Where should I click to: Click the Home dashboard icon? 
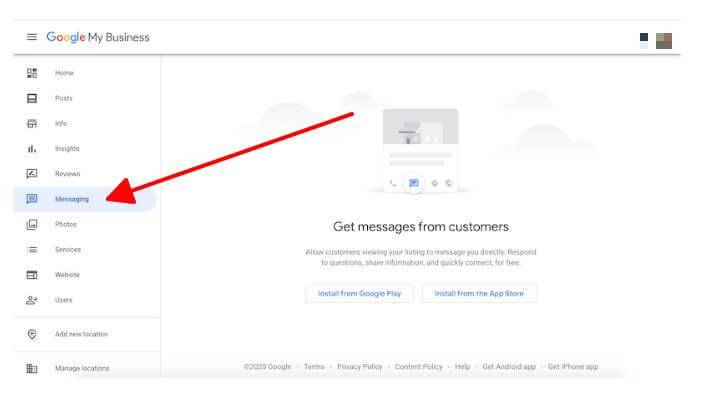(32, 73)
